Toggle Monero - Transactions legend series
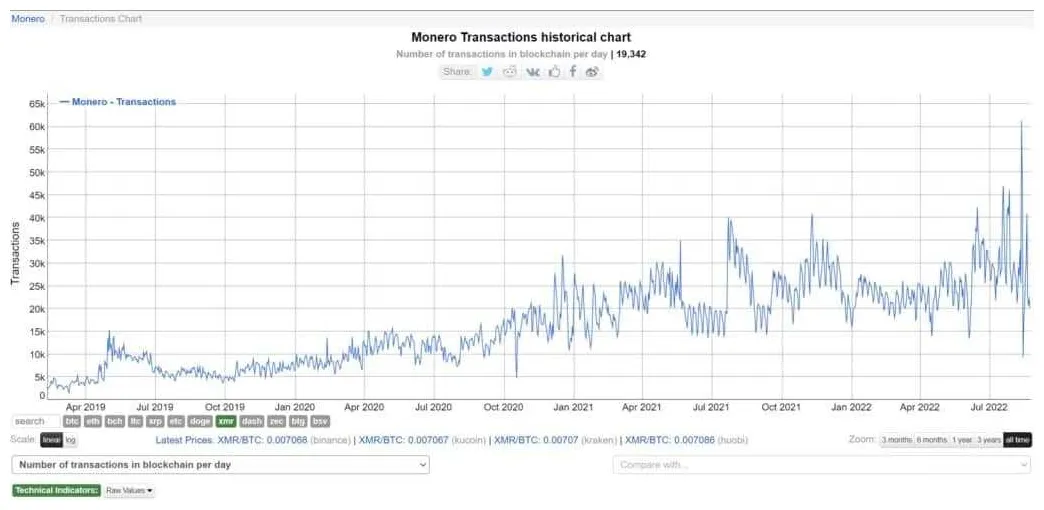1044x510 pixels. pyautogui.click(x=118, y=102)
